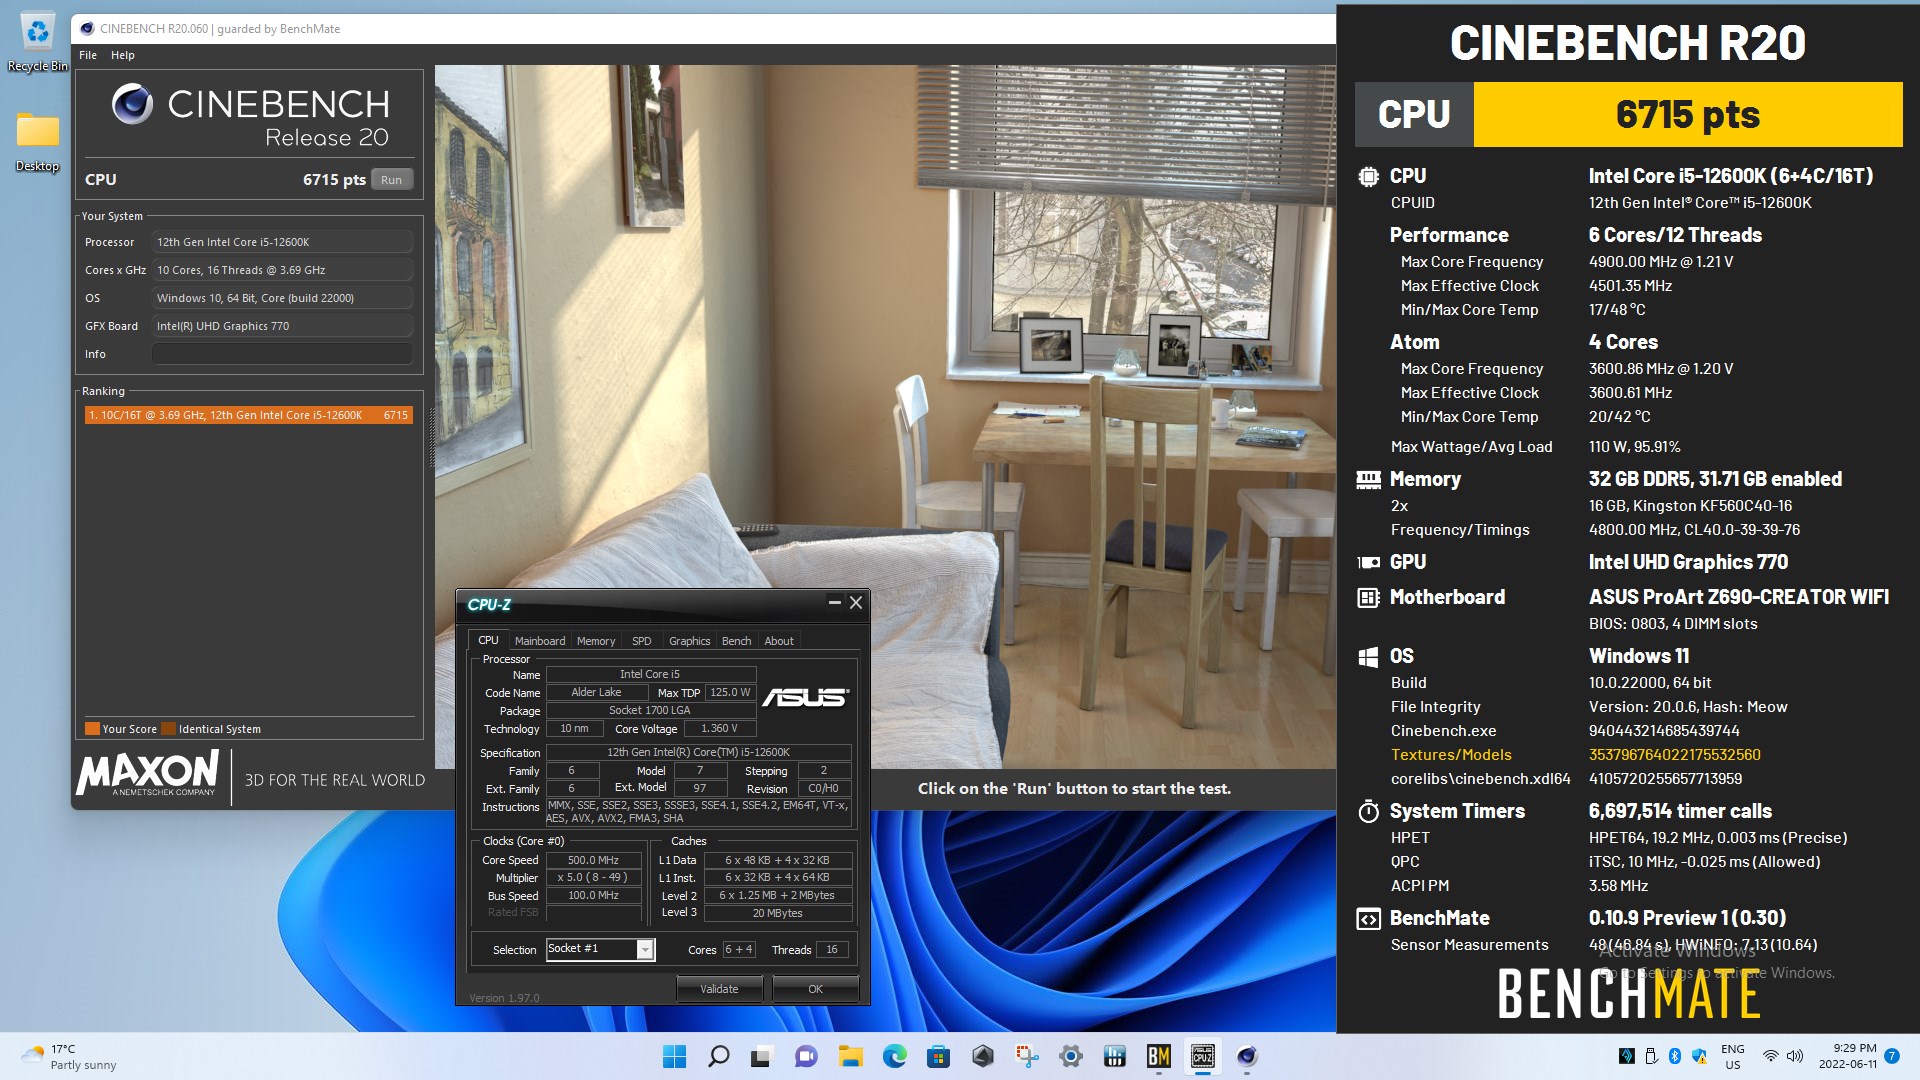Viewport: 1920px width, 1080px height.
Task: Click the OK button in CPU-Z
Action: [x=816, y=989]
